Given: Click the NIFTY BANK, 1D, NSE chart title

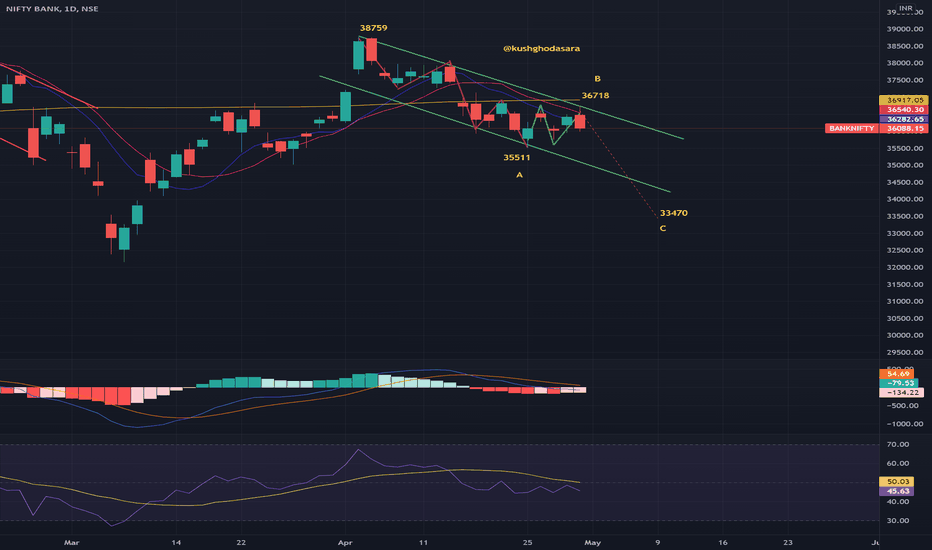Looking at the screenshot, I should pos(52,9).
